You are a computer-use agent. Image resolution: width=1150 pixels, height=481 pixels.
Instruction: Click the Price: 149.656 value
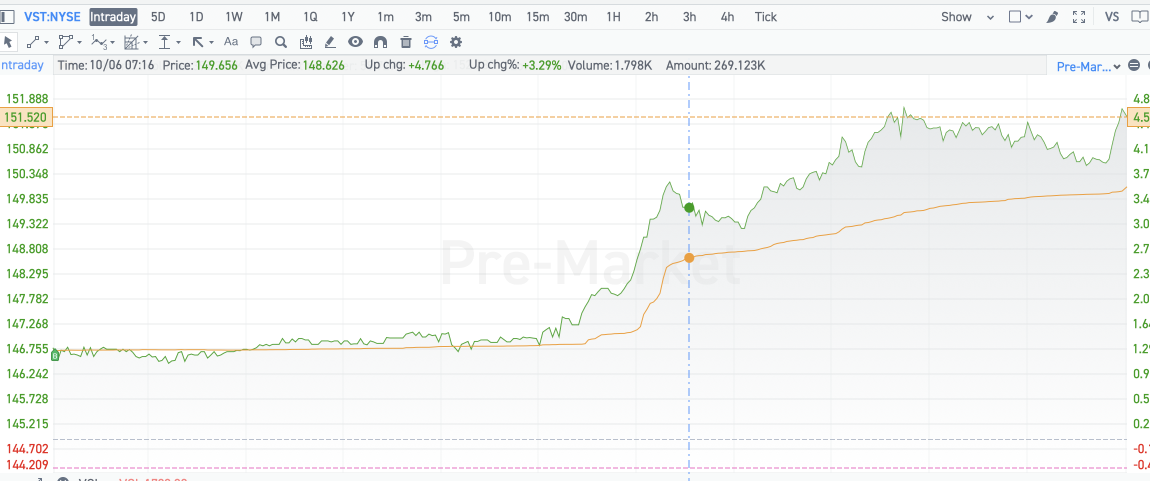pyautogui.click(x=199, y=65)
